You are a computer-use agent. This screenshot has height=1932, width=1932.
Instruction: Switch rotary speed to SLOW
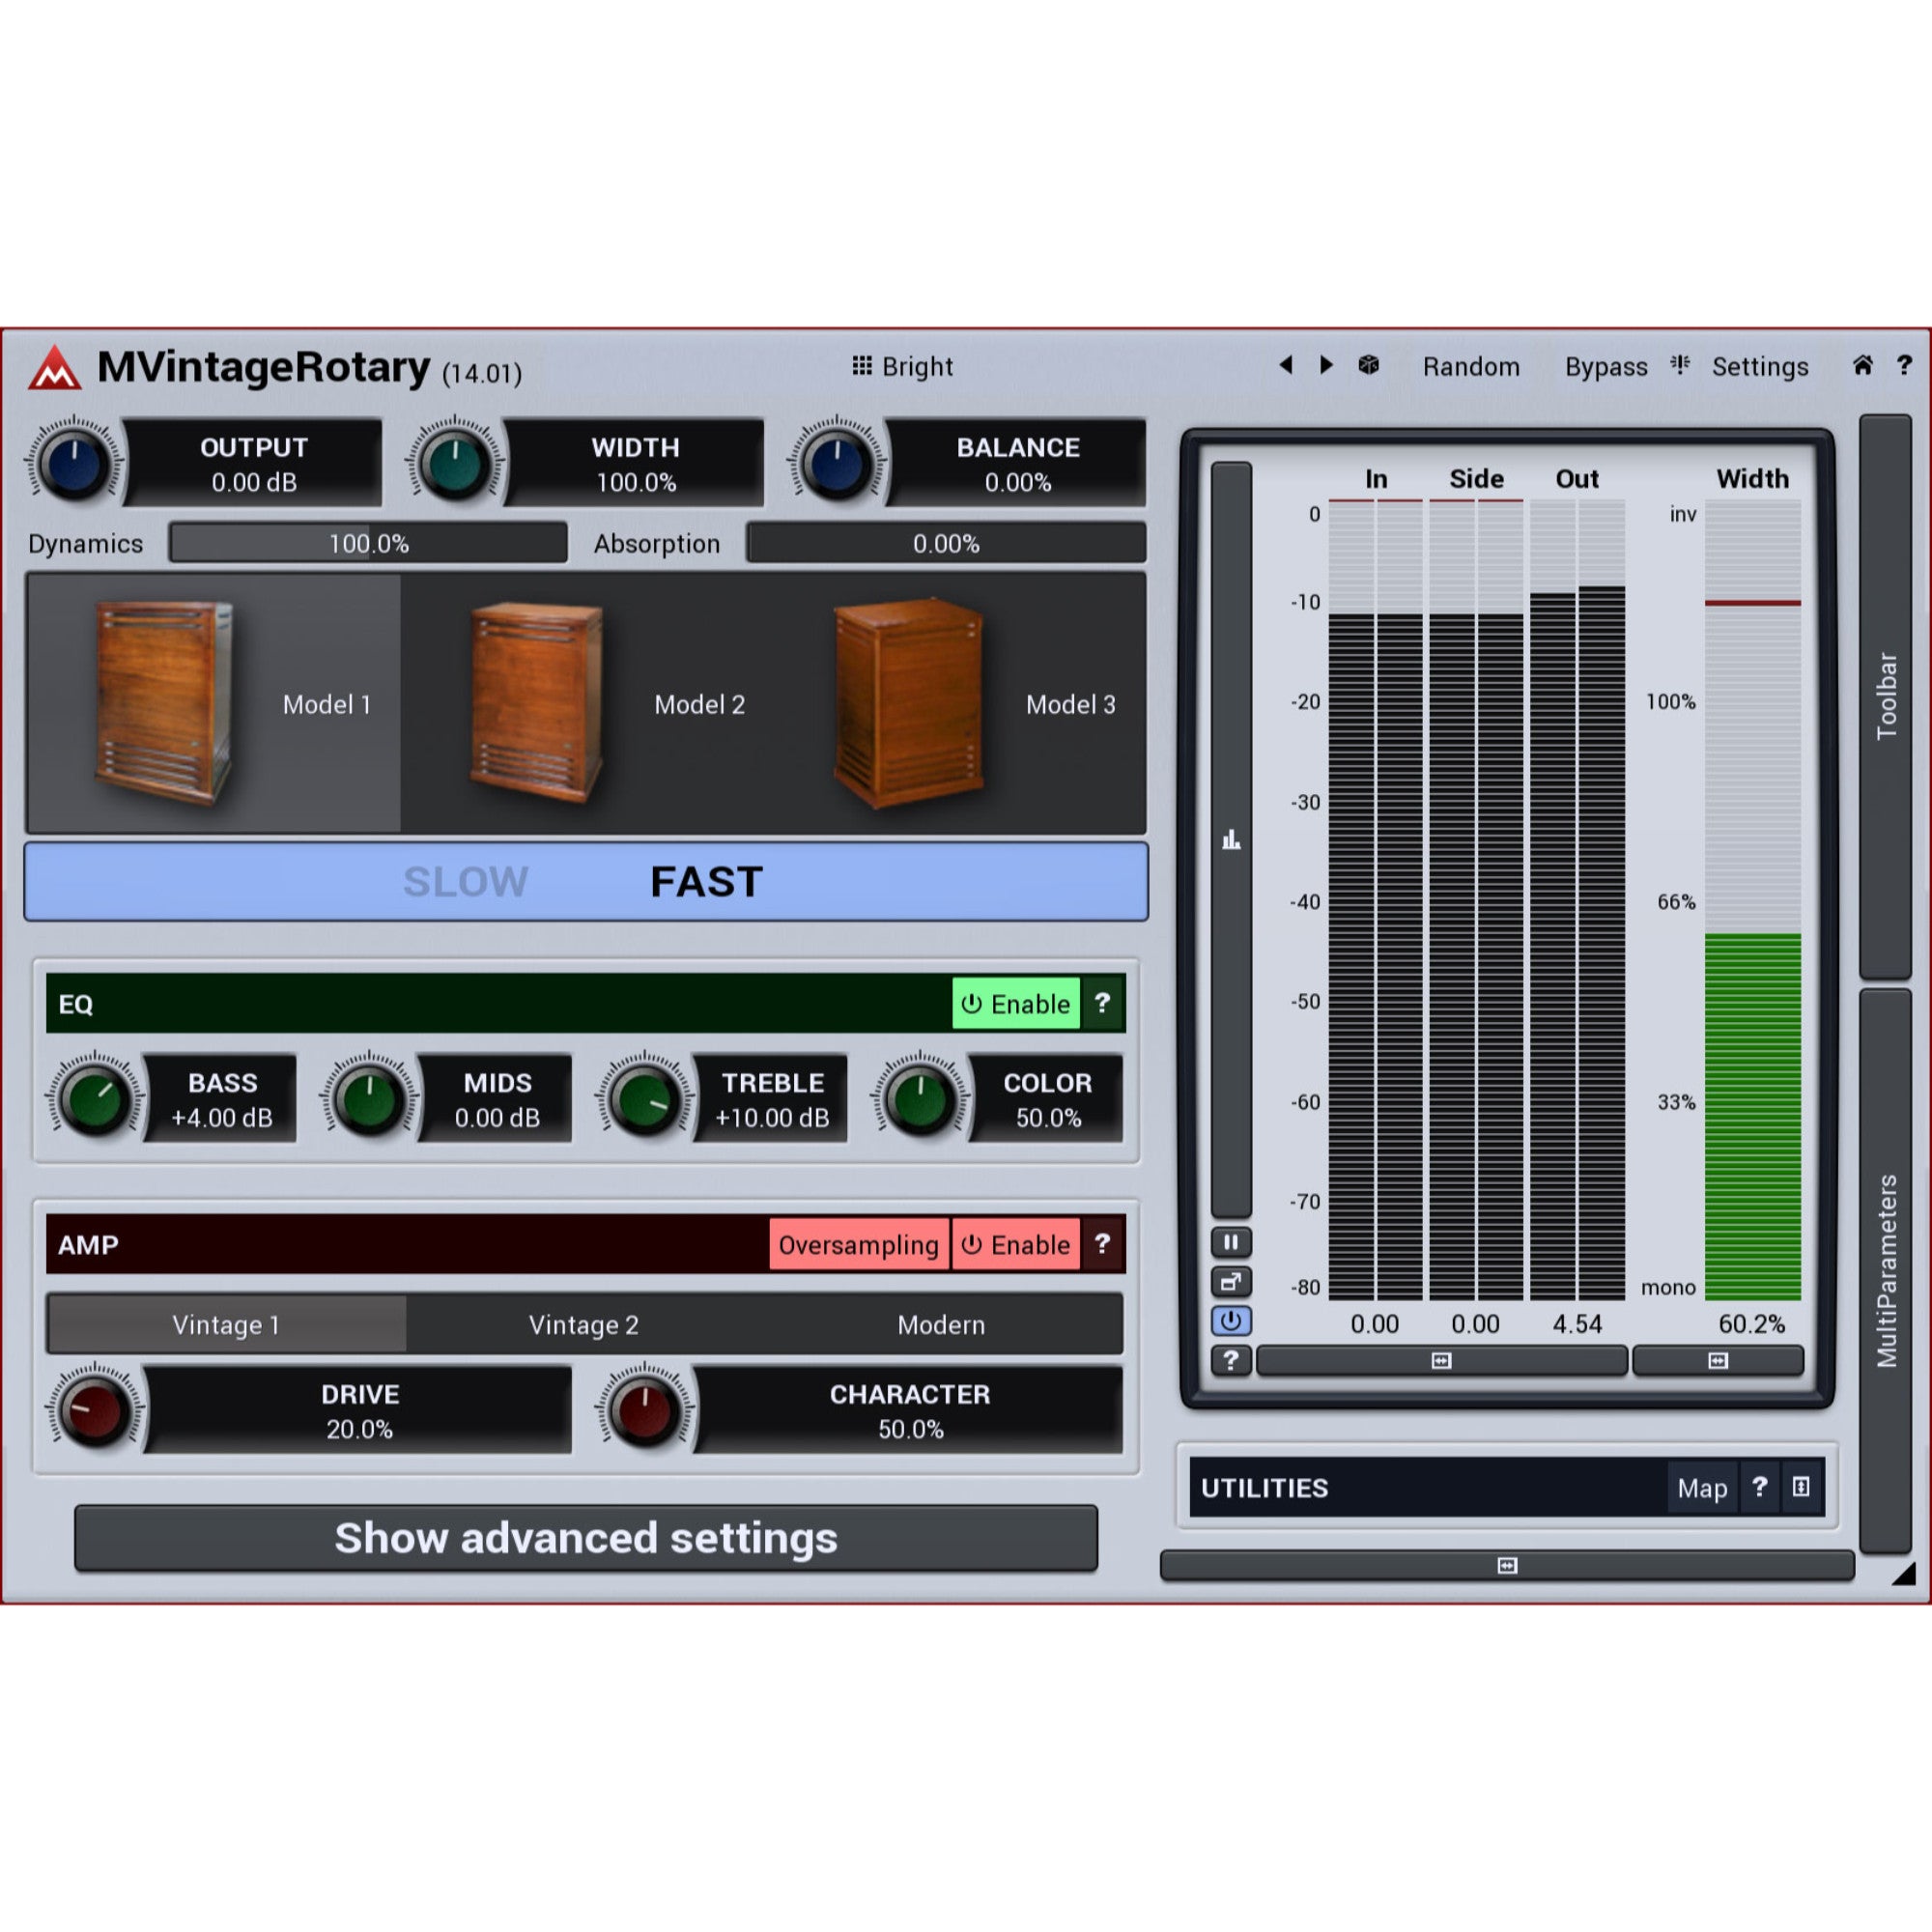coord(465,882)
